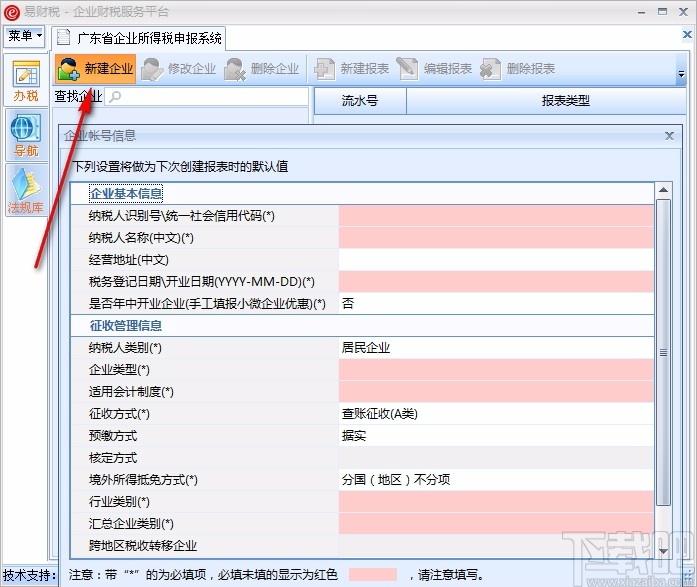Screen dimensions: 697x587
Task: Click the 跨地区税收转移企业 value field
Action: tap(496, 546)
